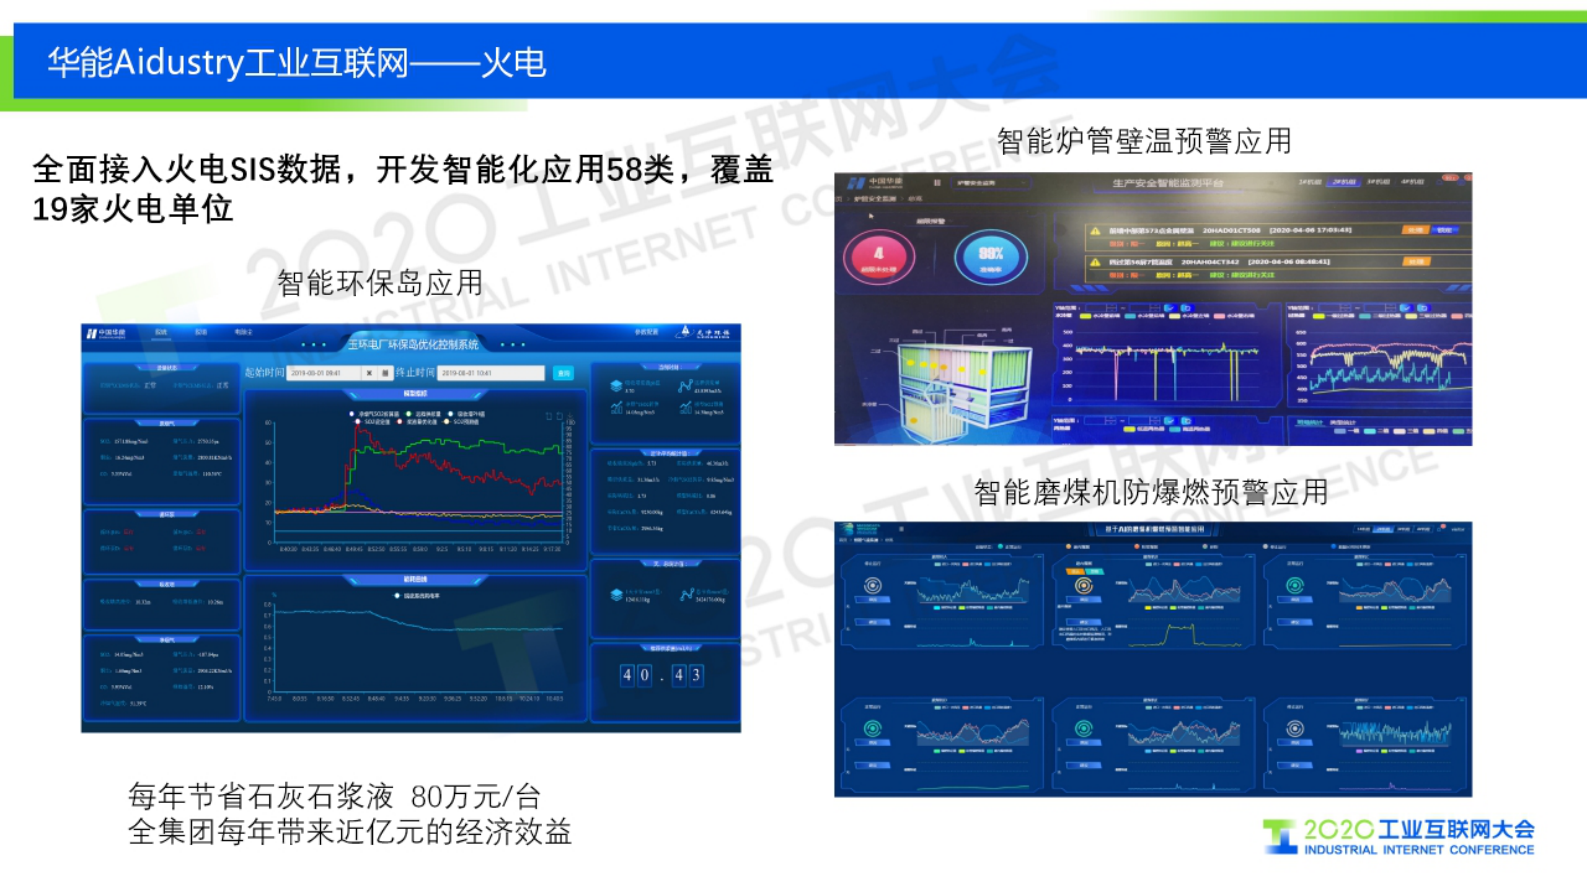Click the orange handle button on the 20HAD01CT508 alert
The width and height of the screenshot is (1587, 892).
click(x=1415, y=230)
